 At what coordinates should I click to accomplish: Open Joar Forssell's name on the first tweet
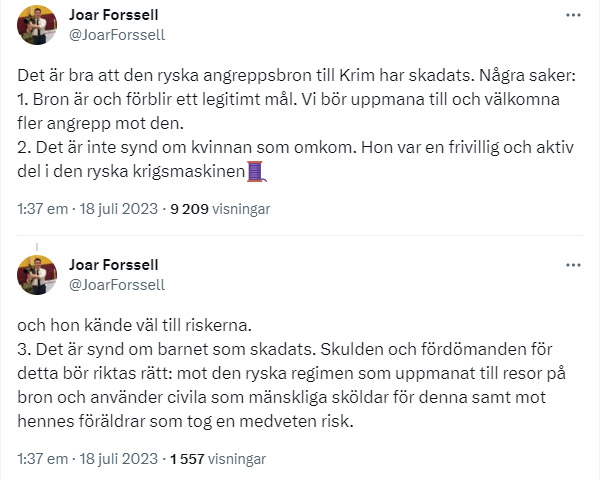click(116, 15)
